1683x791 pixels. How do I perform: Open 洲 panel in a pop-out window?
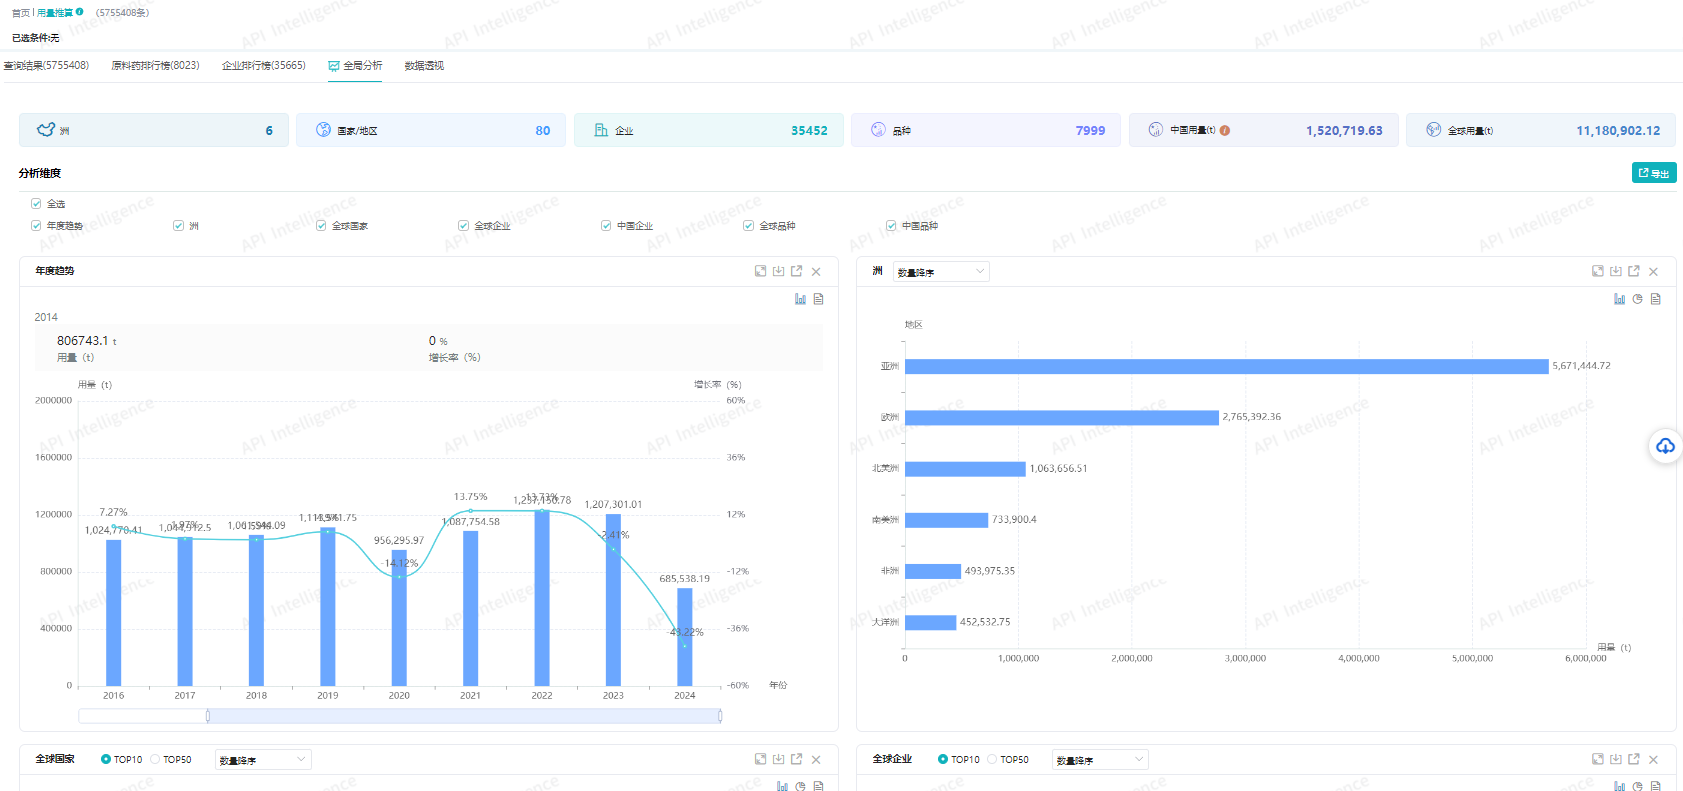[1633, 271]
